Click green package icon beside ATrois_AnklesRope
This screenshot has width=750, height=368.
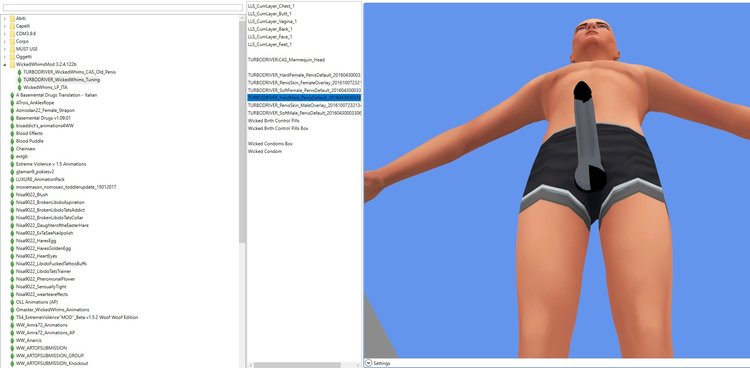click(x=12, y=103)
